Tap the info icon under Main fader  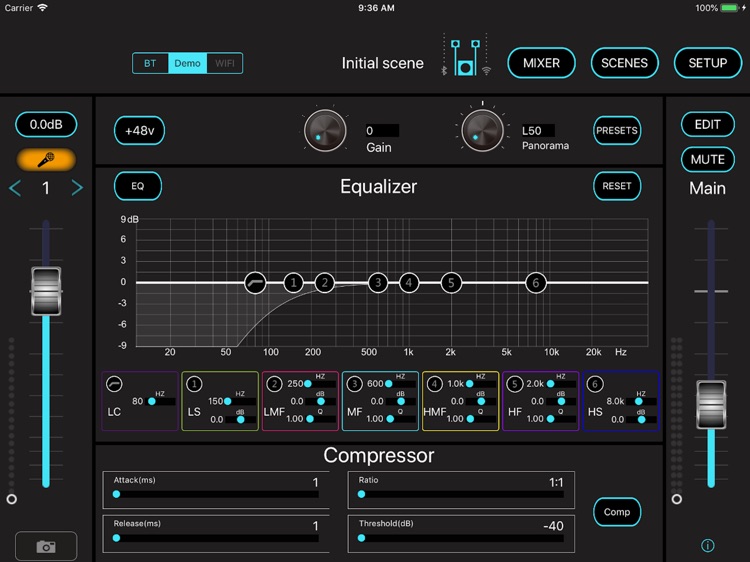point(708,546)
